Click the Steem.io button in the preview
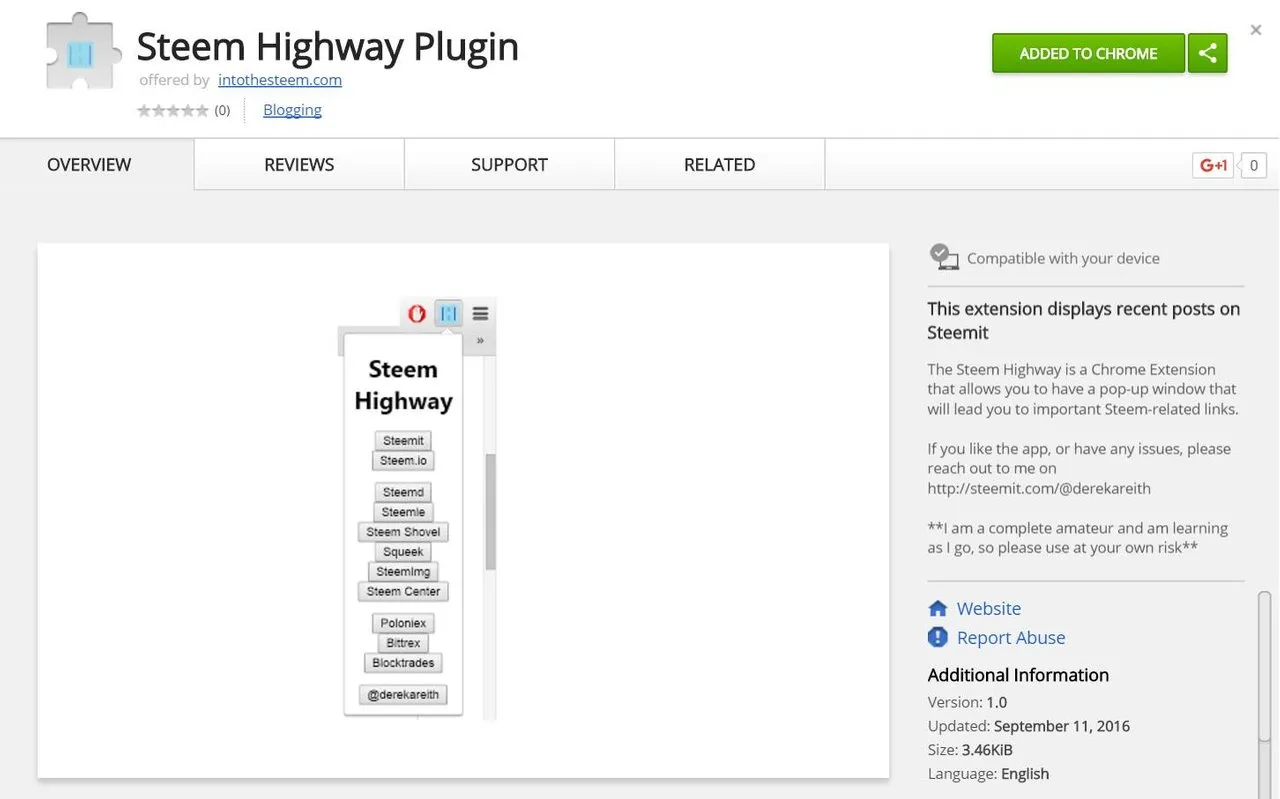The image size is (1280, 799). (403, 461)
